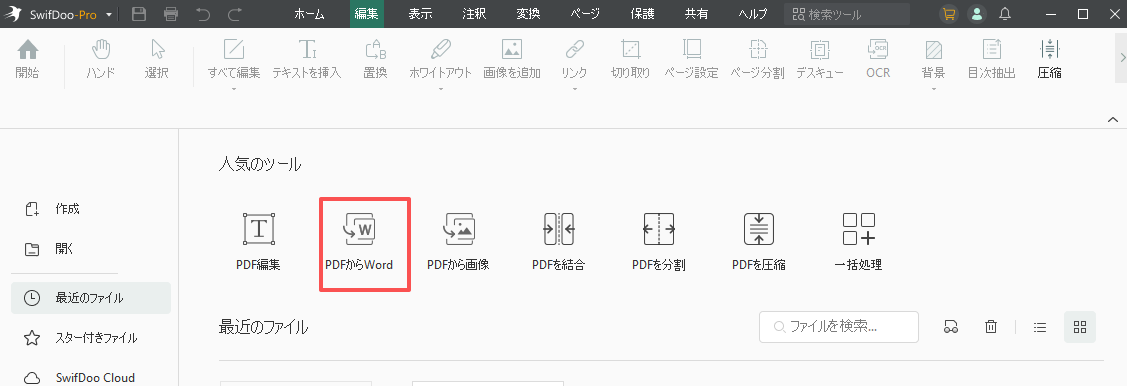This screenshot has height=386, width=1127.
Task: Select the ホワイトアウト tool
Action: (x=441, y=59)
